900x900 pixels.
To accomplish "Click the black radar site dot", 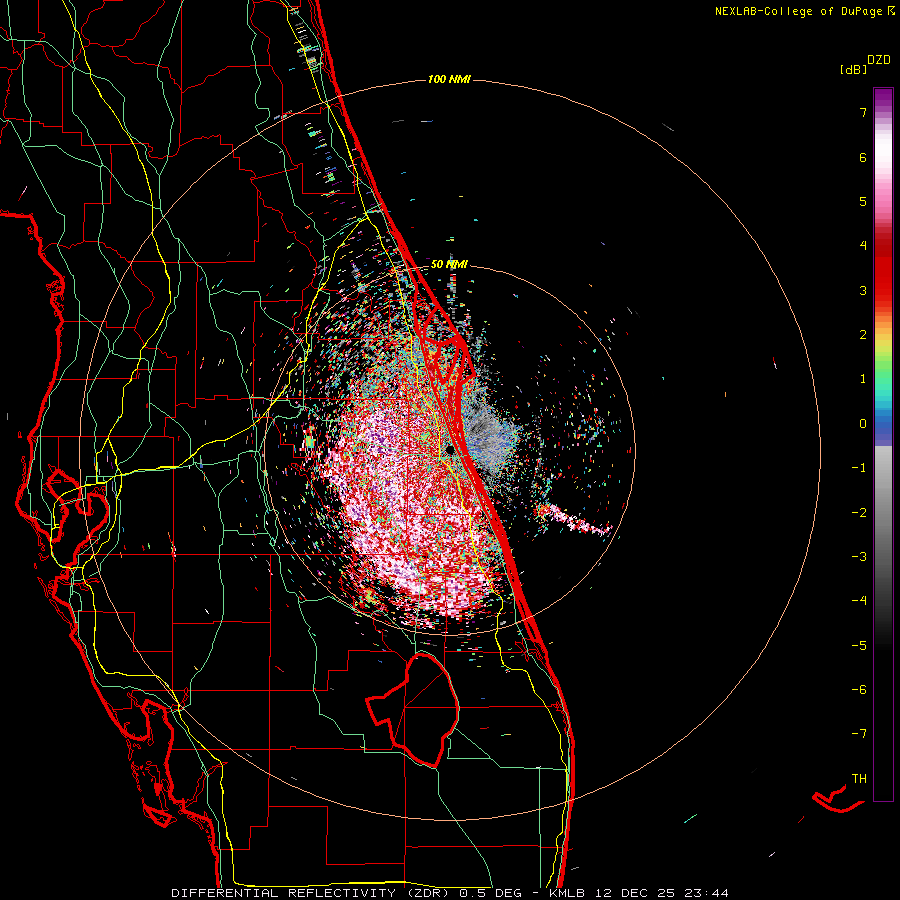I will [450, 449].
